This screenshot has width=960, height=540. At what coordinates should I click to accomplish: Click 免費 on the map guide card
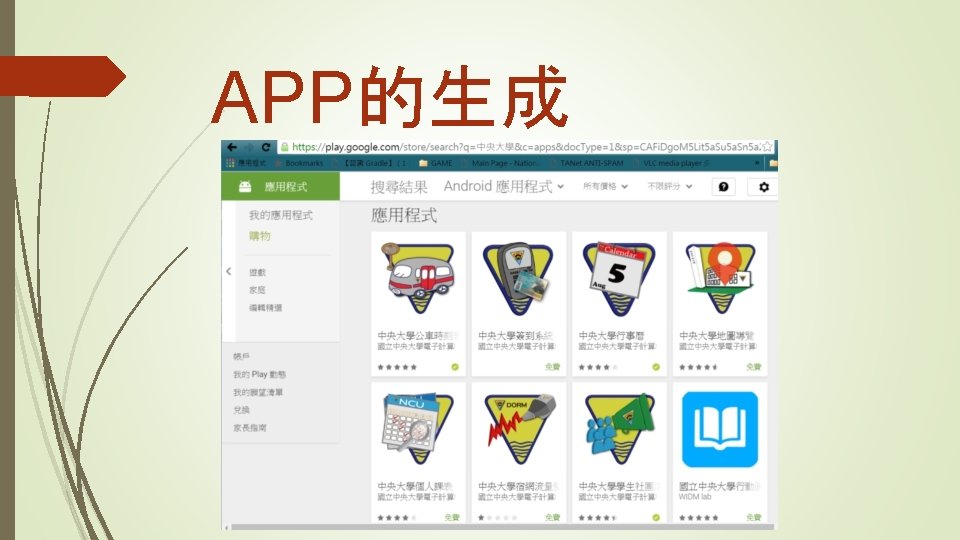(x=753, y=367)
